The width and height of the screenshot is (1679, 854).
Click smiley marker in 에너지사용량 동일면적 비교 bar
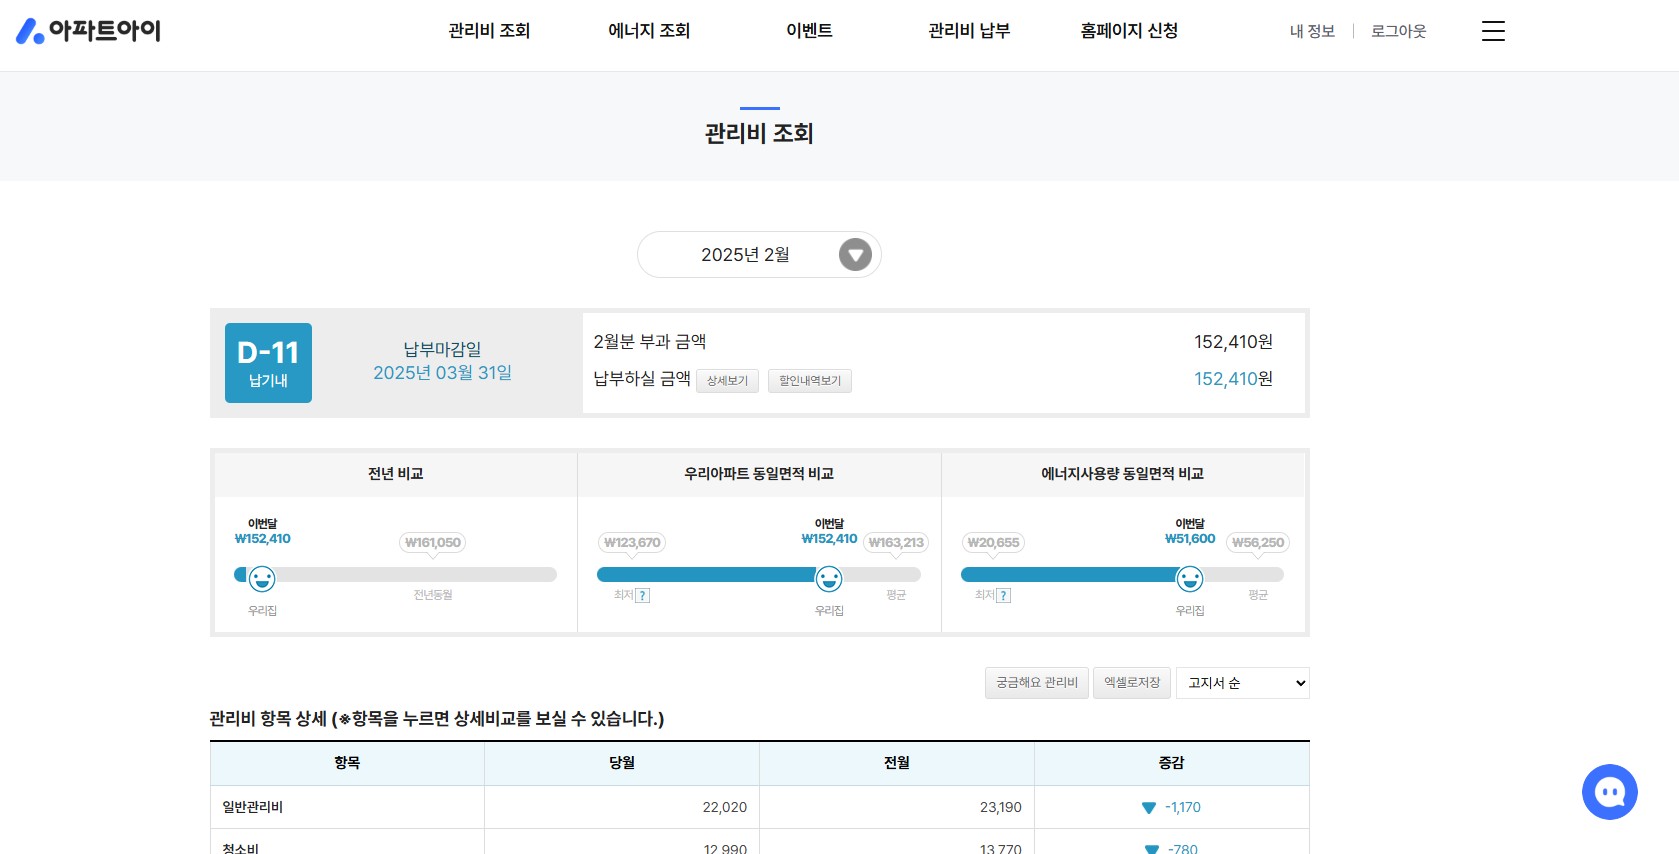1190,578
